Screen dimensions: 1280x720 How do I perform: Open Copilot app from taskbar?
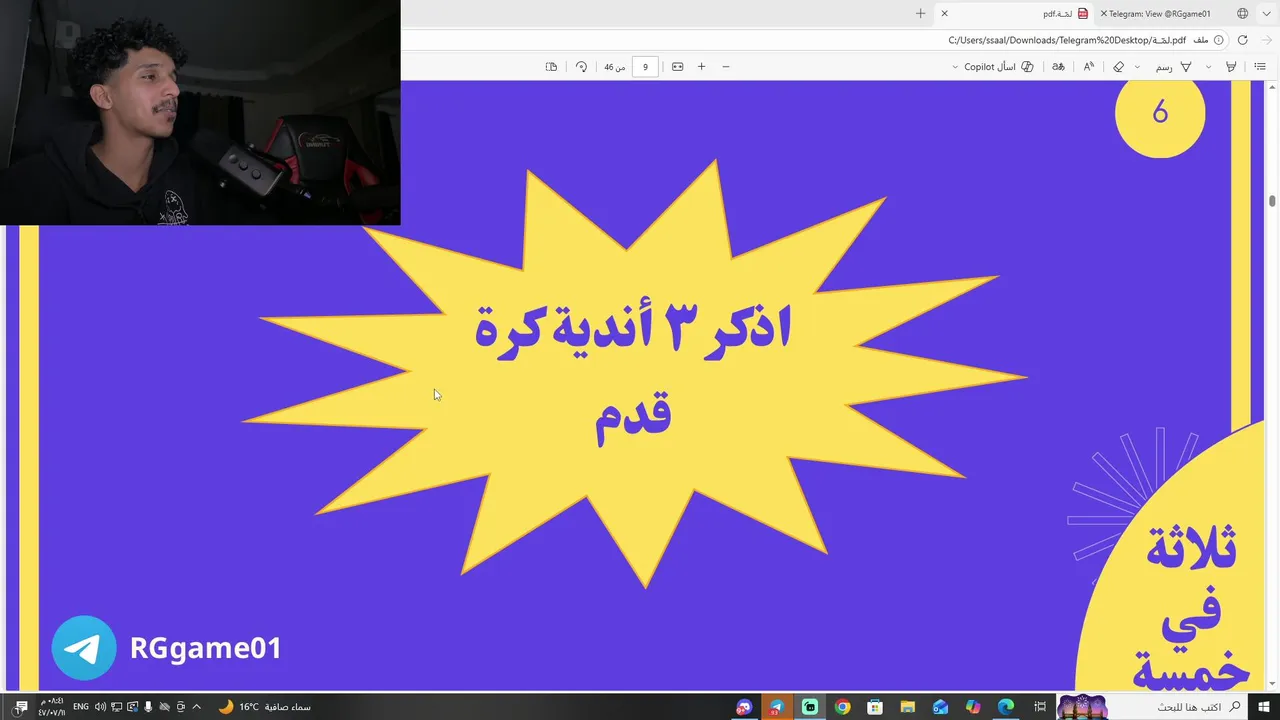973,707
